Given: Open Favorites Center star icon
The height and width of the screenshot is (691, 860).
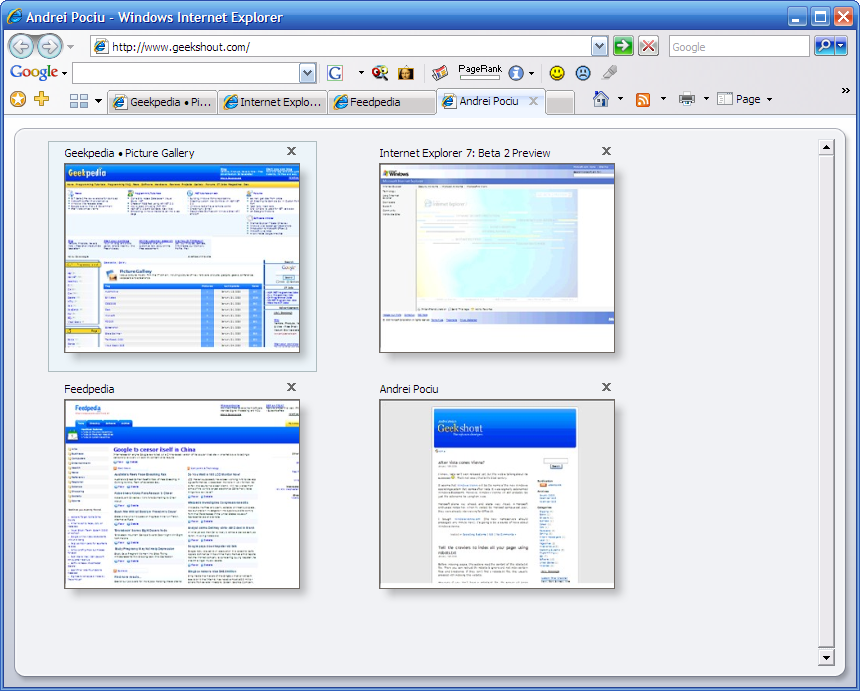Looking at the screenshot, I should (x=18, y=99).
